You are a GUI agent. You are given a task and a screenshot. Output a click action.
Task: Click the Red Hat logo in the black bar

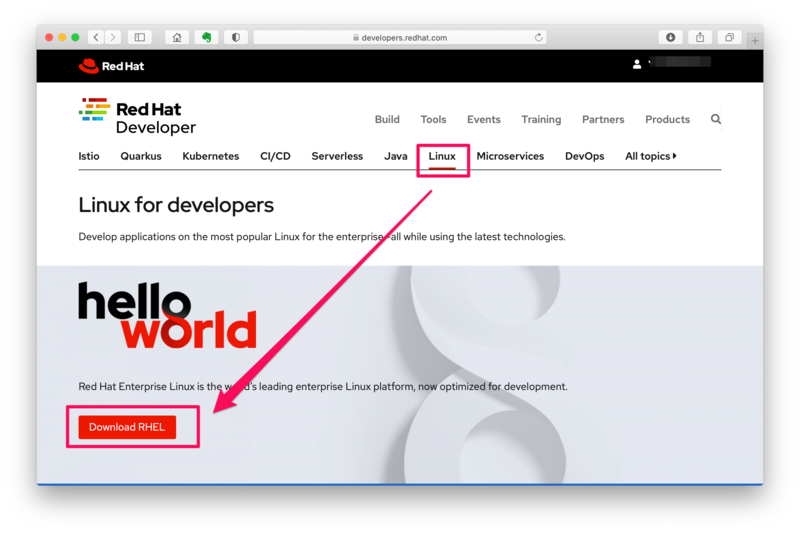pos(111,66)
